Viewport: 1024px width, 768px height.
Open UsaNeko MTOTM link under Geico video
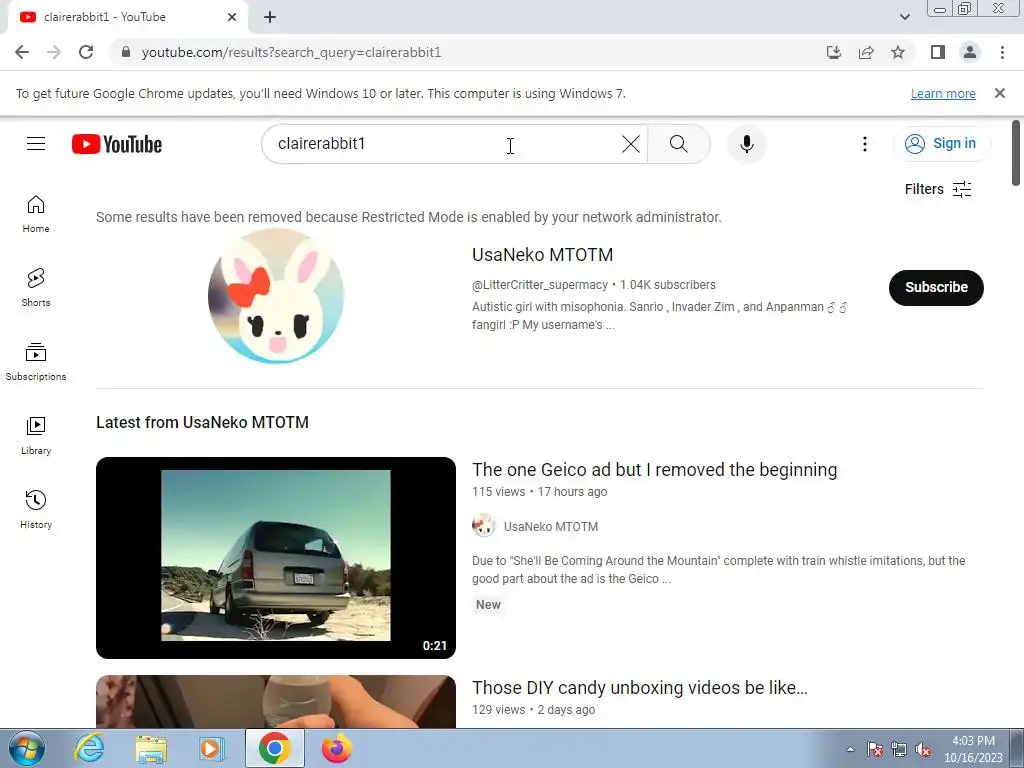click(x=551, y=526)
